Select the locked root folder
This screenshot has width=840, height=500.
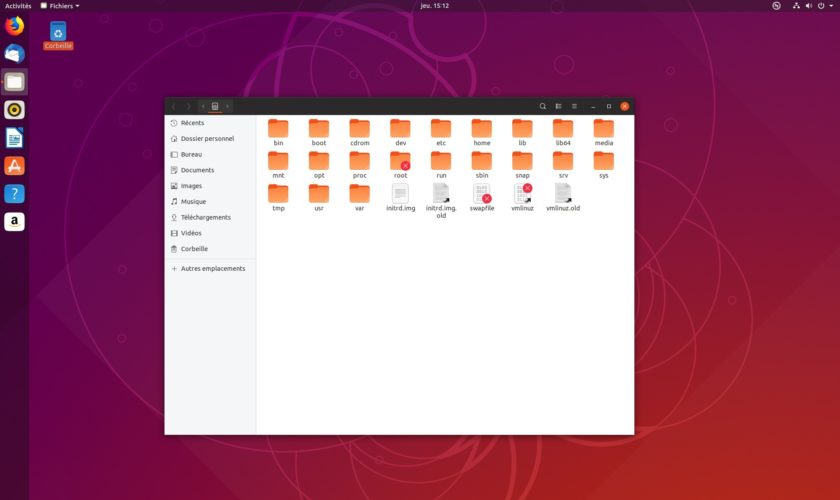[x=400, y=162]
